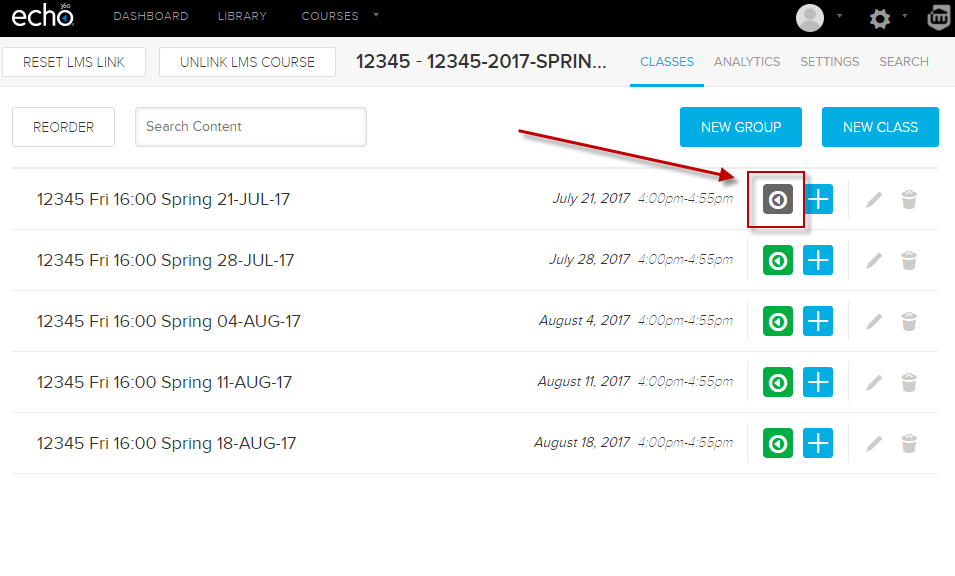
Task: Click the green capture icon for 18-AUG-17 class
Action: (x=778, y=444)
